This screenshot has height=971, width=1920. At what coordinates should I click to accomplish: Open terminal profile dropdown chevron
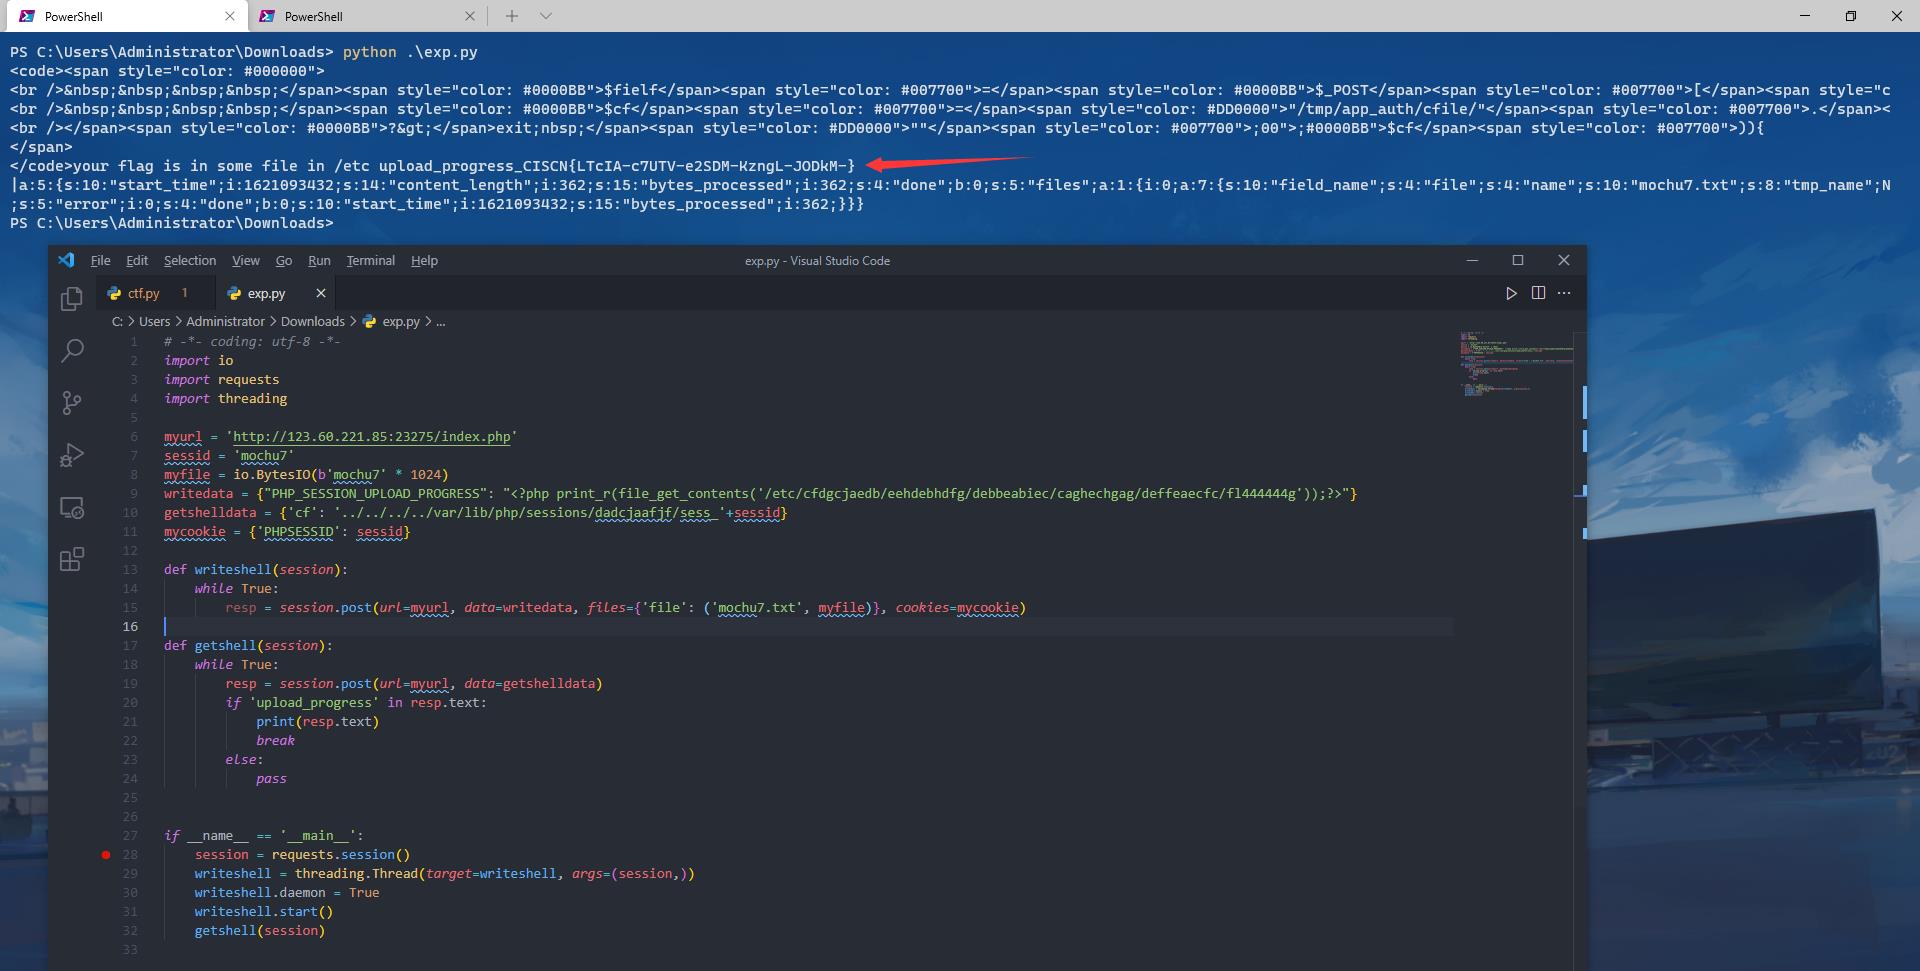coord(545,16)
